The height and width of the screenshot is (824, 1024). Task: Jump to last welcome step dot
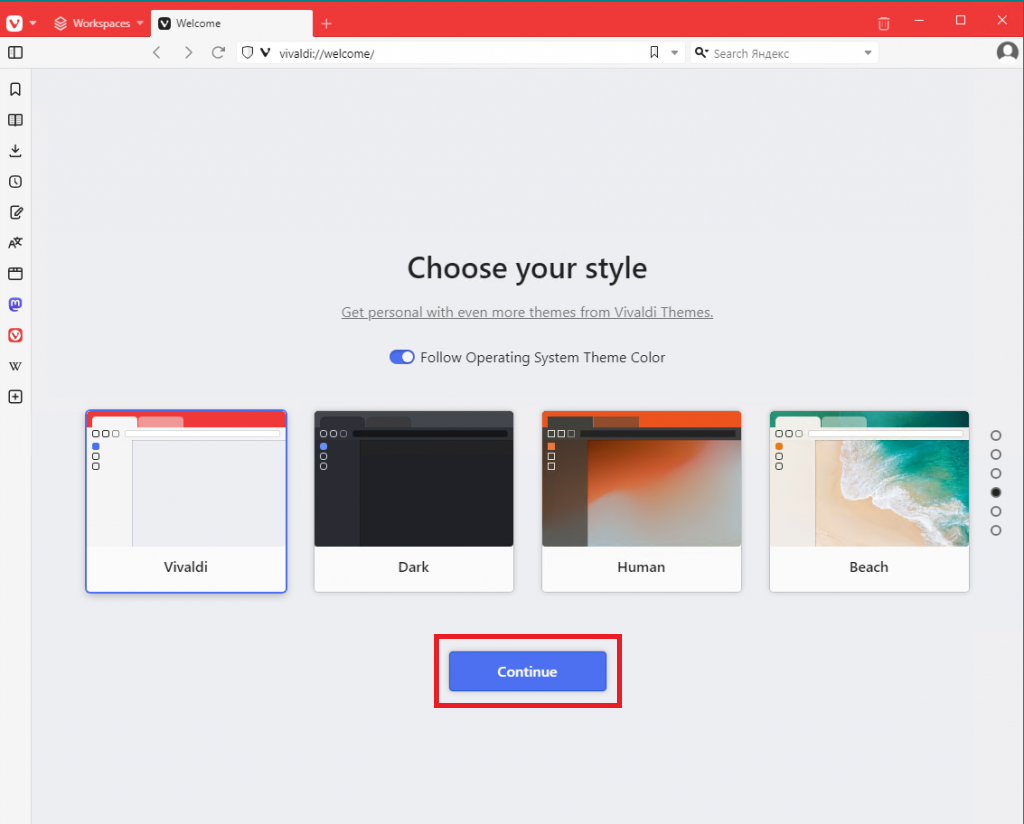(996, 530)
